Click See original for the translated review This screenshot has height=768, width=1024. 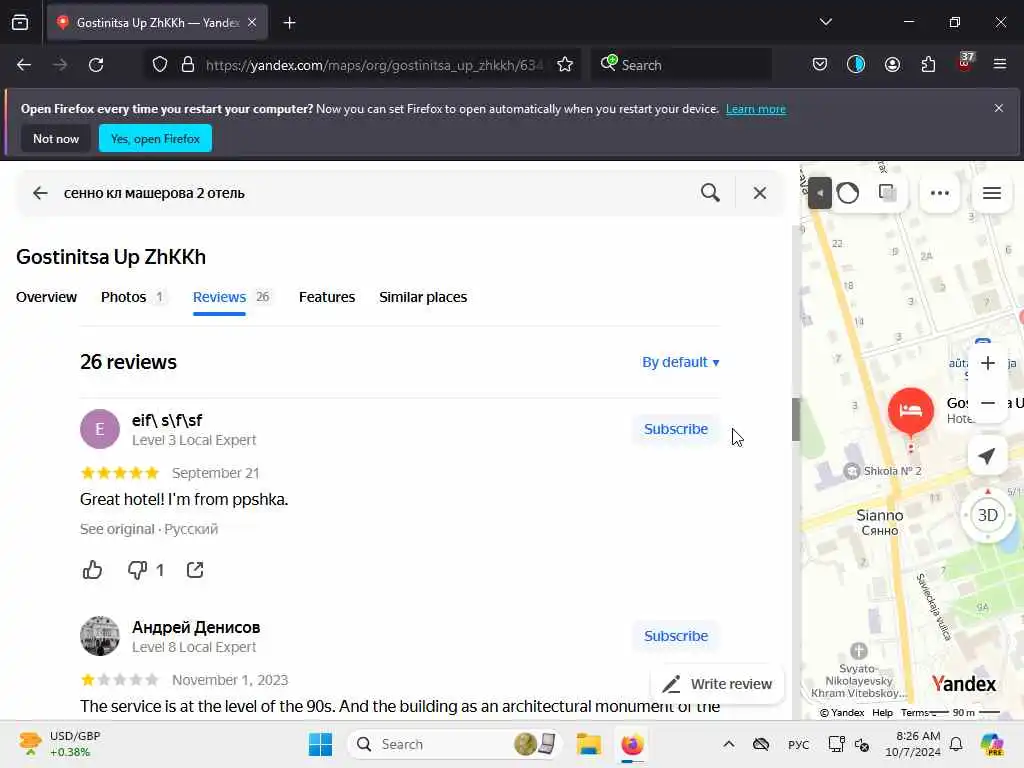(x=117, y=529)
